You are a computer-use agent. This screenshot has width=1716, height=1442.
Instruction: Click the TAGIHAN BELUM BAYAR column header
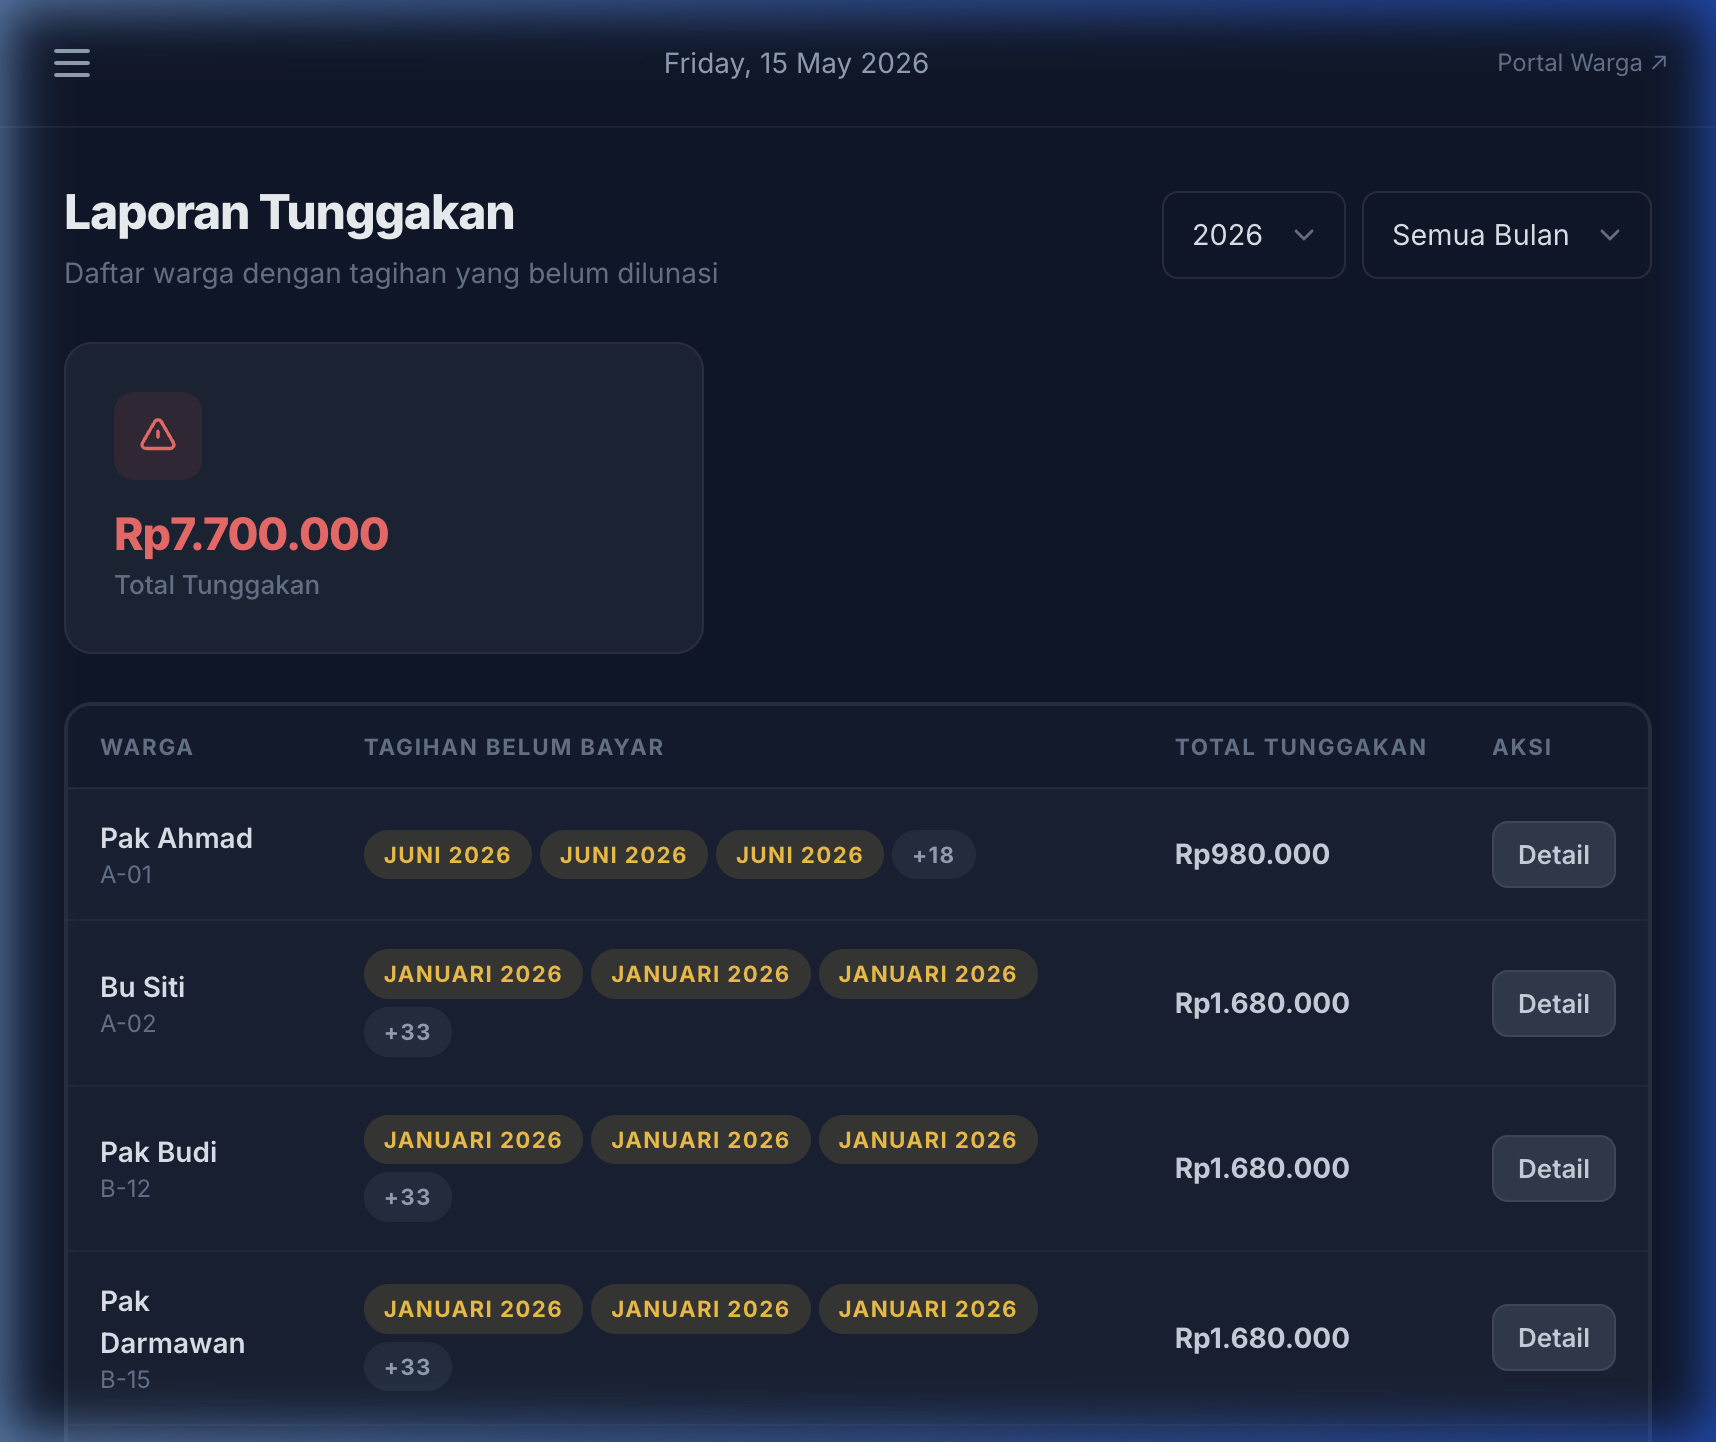point(514,747)
